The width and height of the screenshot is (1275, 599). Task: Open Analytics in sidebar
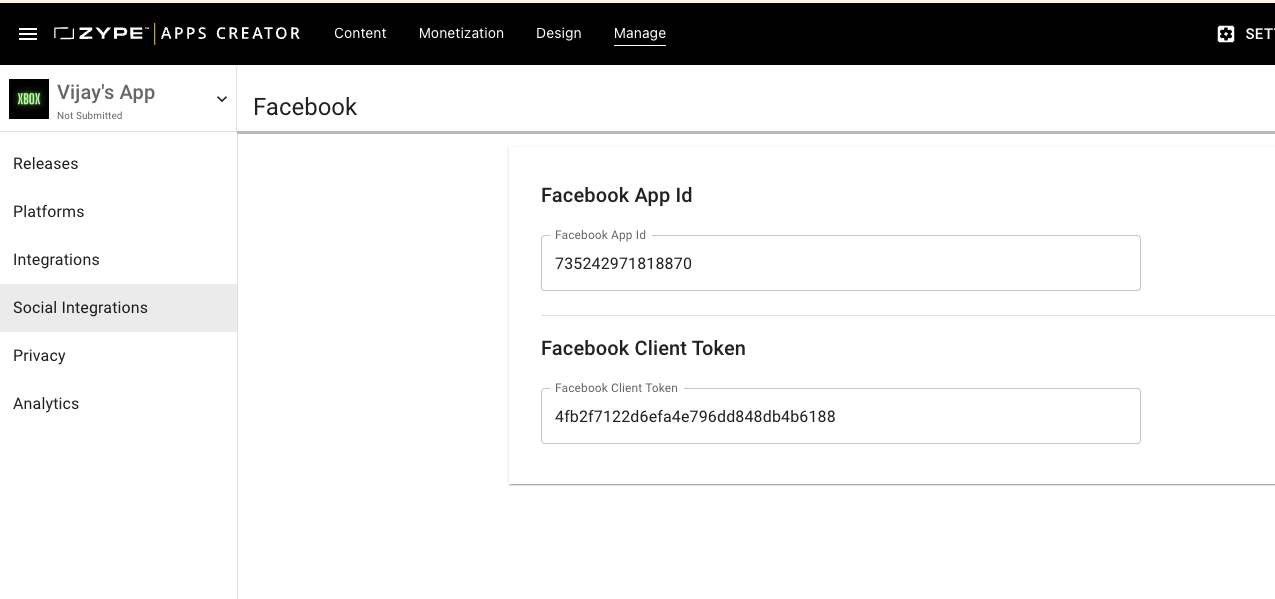pyautogui.click(x=118, y=404)
